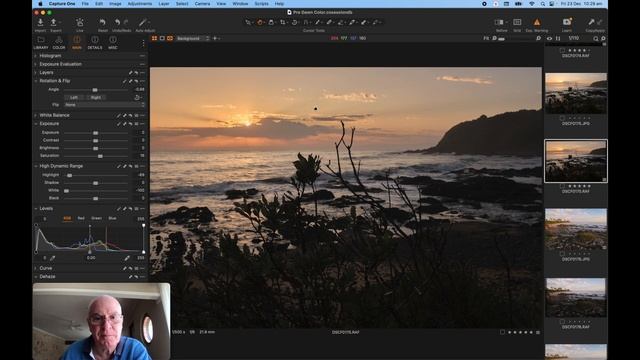Select the daylight rocks thumbnail in browser
Viewport: 640px width, 360px height.
[576, 229]
